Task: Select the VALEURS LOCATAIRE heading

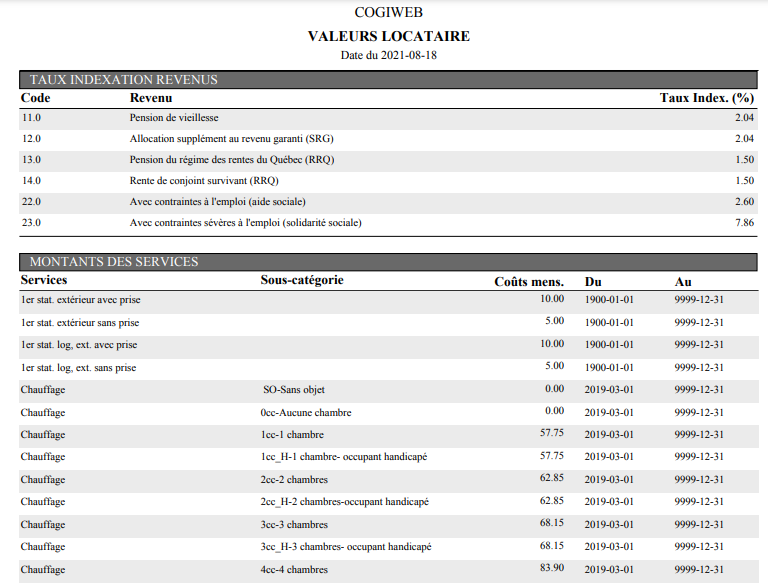Action: 388,36
